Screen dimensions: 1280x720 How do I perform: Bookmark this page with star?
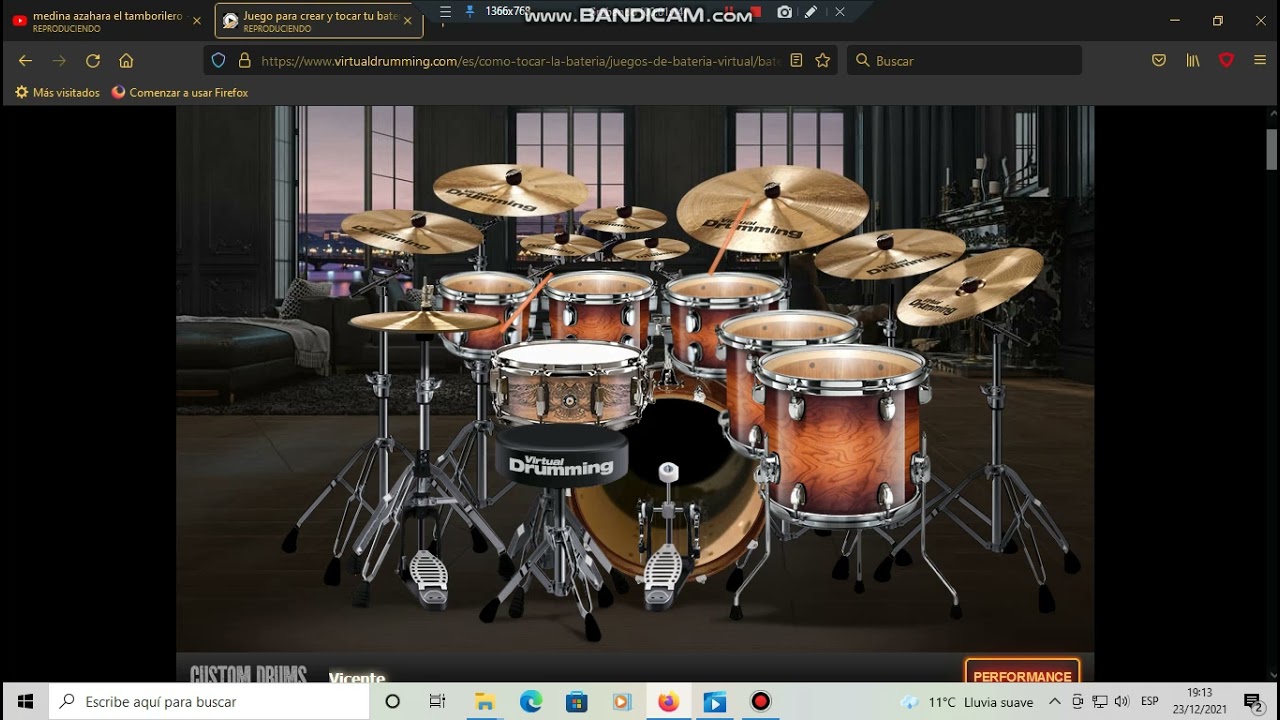823,61
